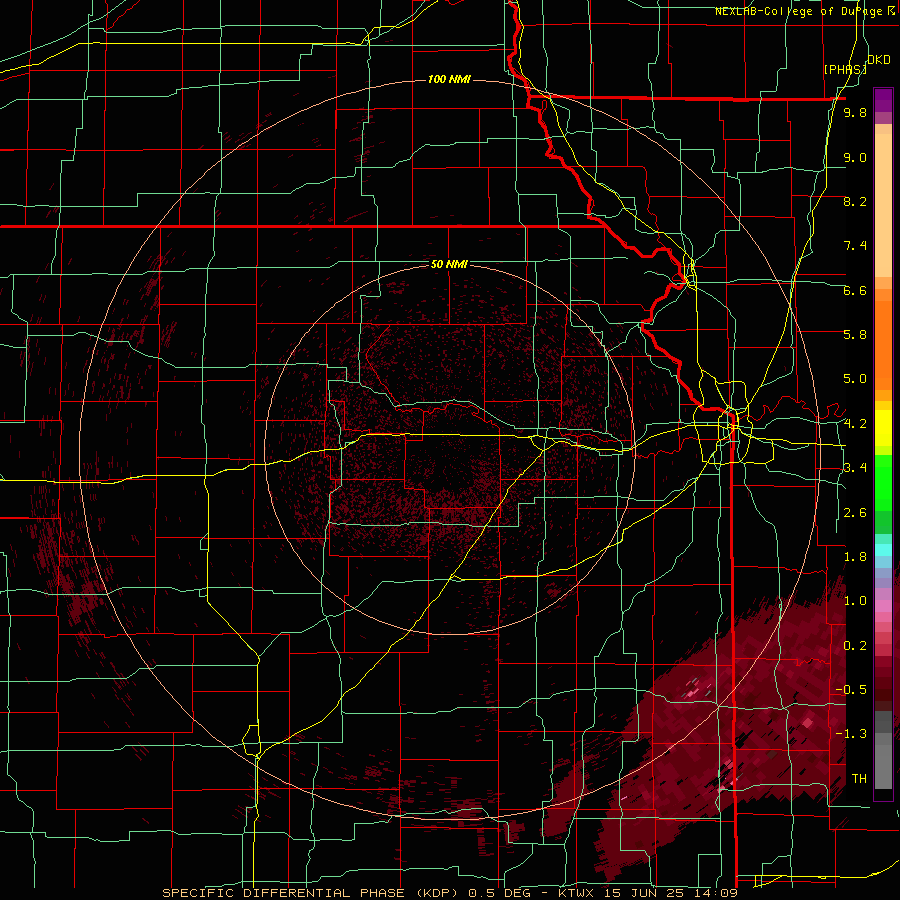Screen dimensions: 900x900
Task: Click the "0.2" value on the color scale
Action: [855, 646]
